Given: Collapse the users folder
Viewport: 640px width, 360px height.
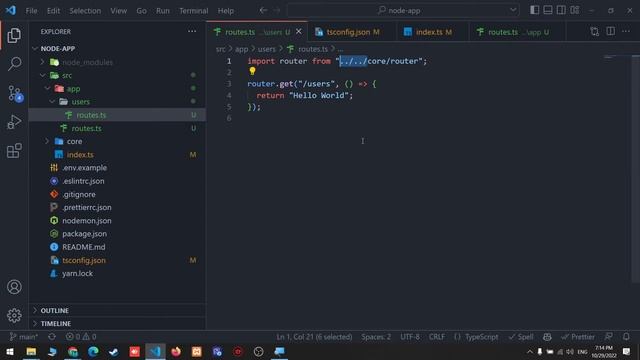Looking at the screenshot, I should pyautogui.click(x=52, y=102).
